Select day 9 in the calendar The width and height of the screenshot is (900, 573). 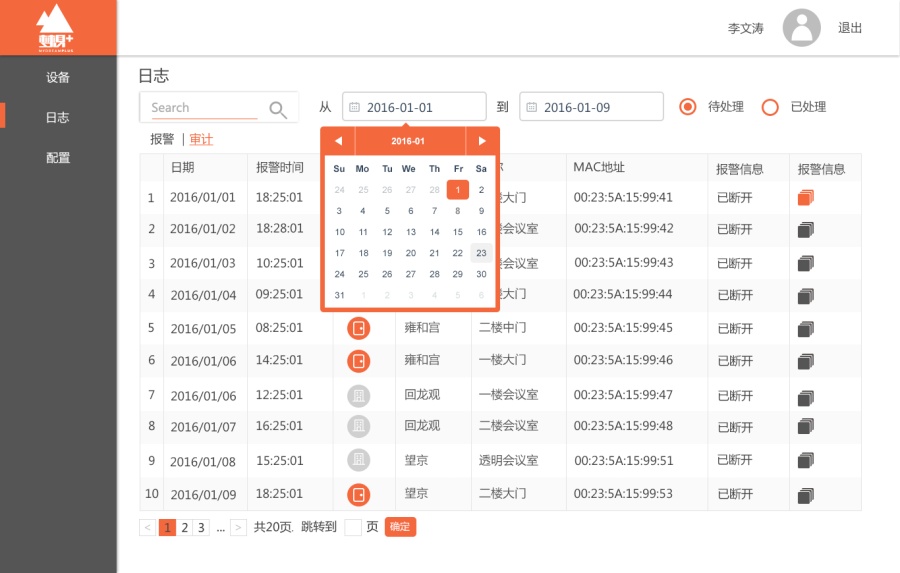point(481,211)
